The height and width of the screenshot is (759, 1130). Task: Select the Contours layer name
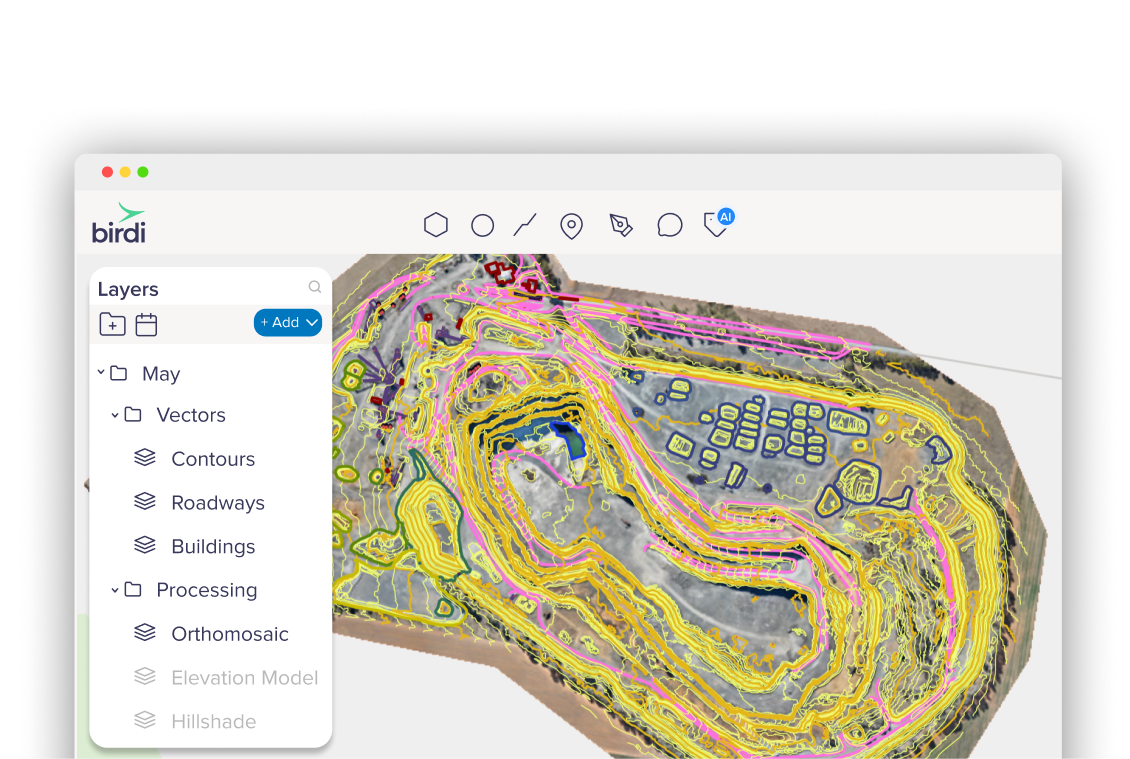click(213, 459)
